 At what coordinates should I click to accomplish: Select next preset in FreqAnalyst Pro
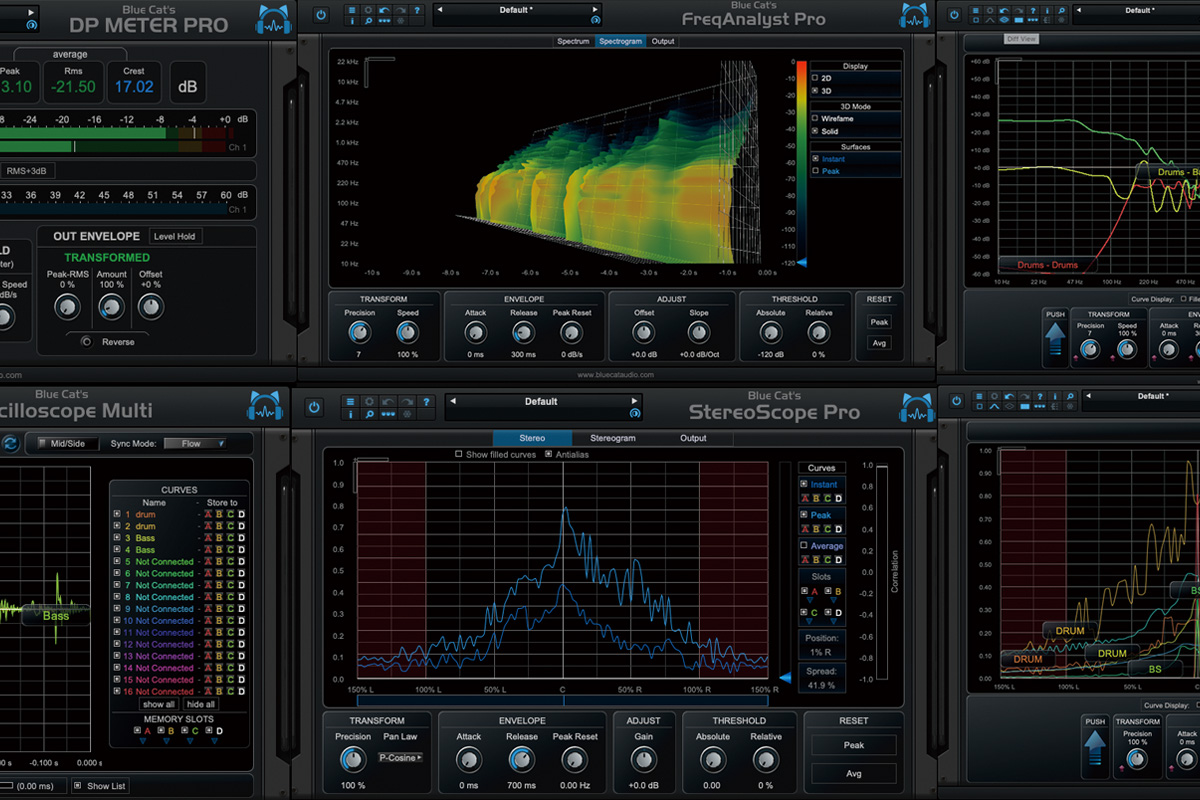tap(595, 10)
